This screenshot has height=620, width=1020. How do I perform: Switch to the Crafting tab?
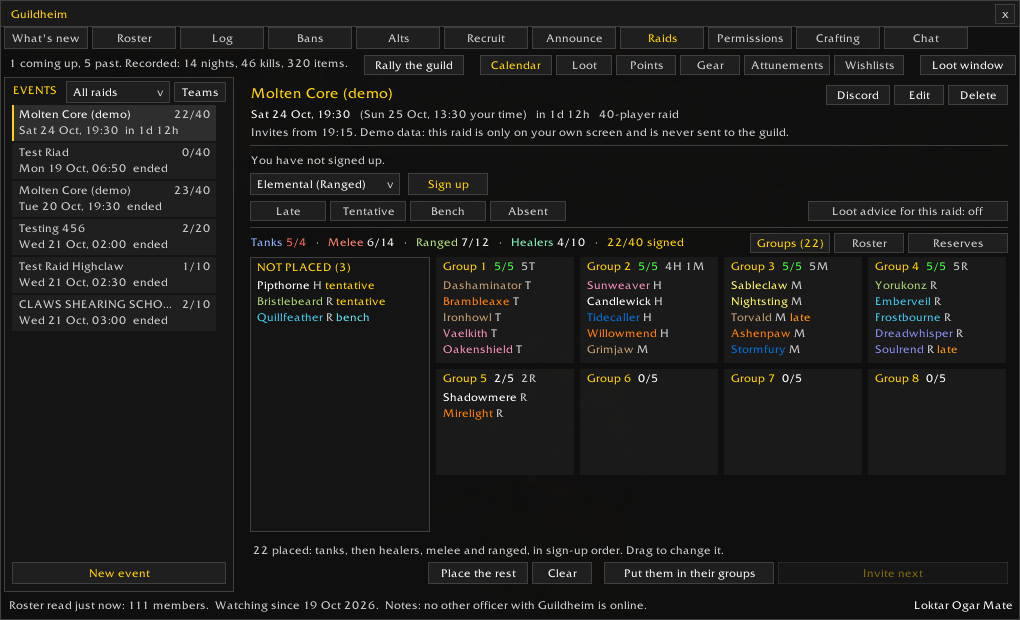[838, 38]
